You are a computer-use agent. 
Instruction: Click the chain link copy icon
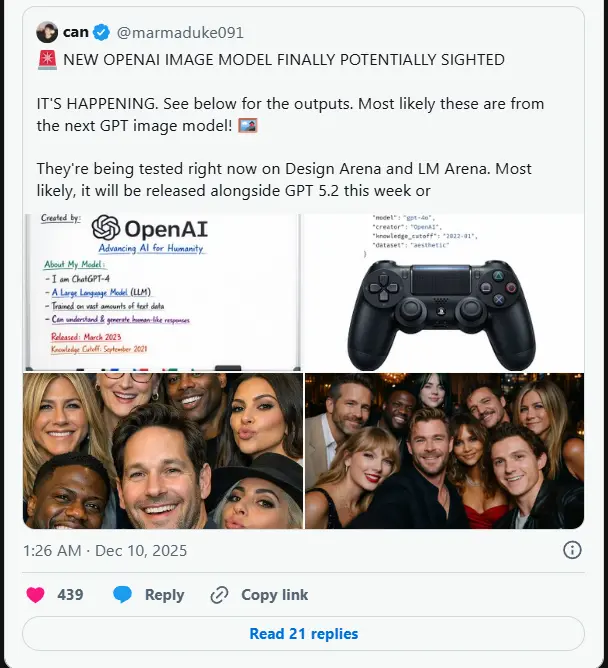pos(219,595)
